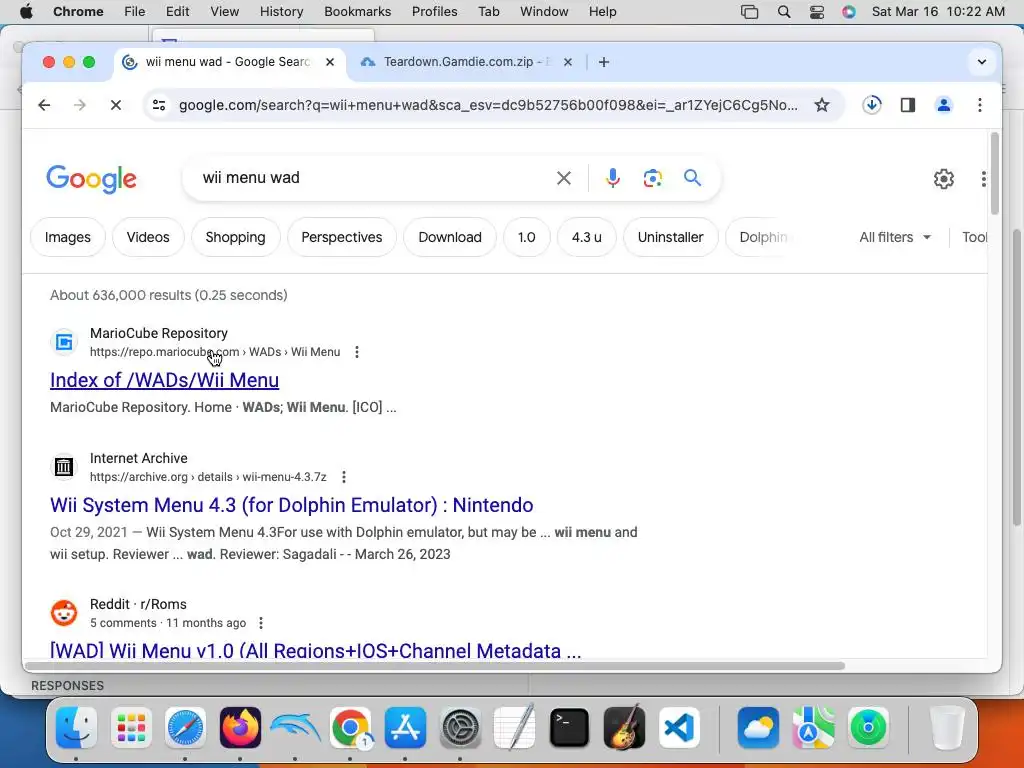Toggle the Chrome side panel icon
Viewport: 1024px width, 768px height.
point(908,105)
